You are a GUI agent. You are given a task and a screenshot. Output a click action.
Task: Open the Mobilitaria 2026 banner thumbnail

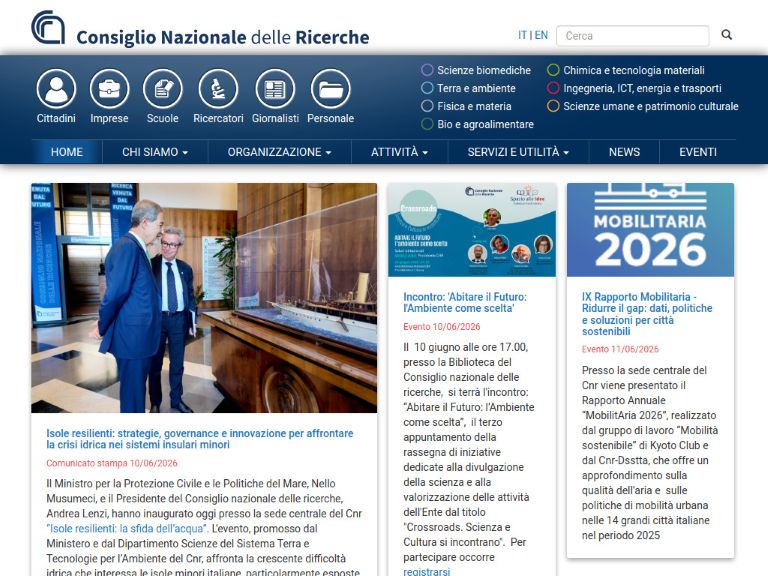pos(650,230)
